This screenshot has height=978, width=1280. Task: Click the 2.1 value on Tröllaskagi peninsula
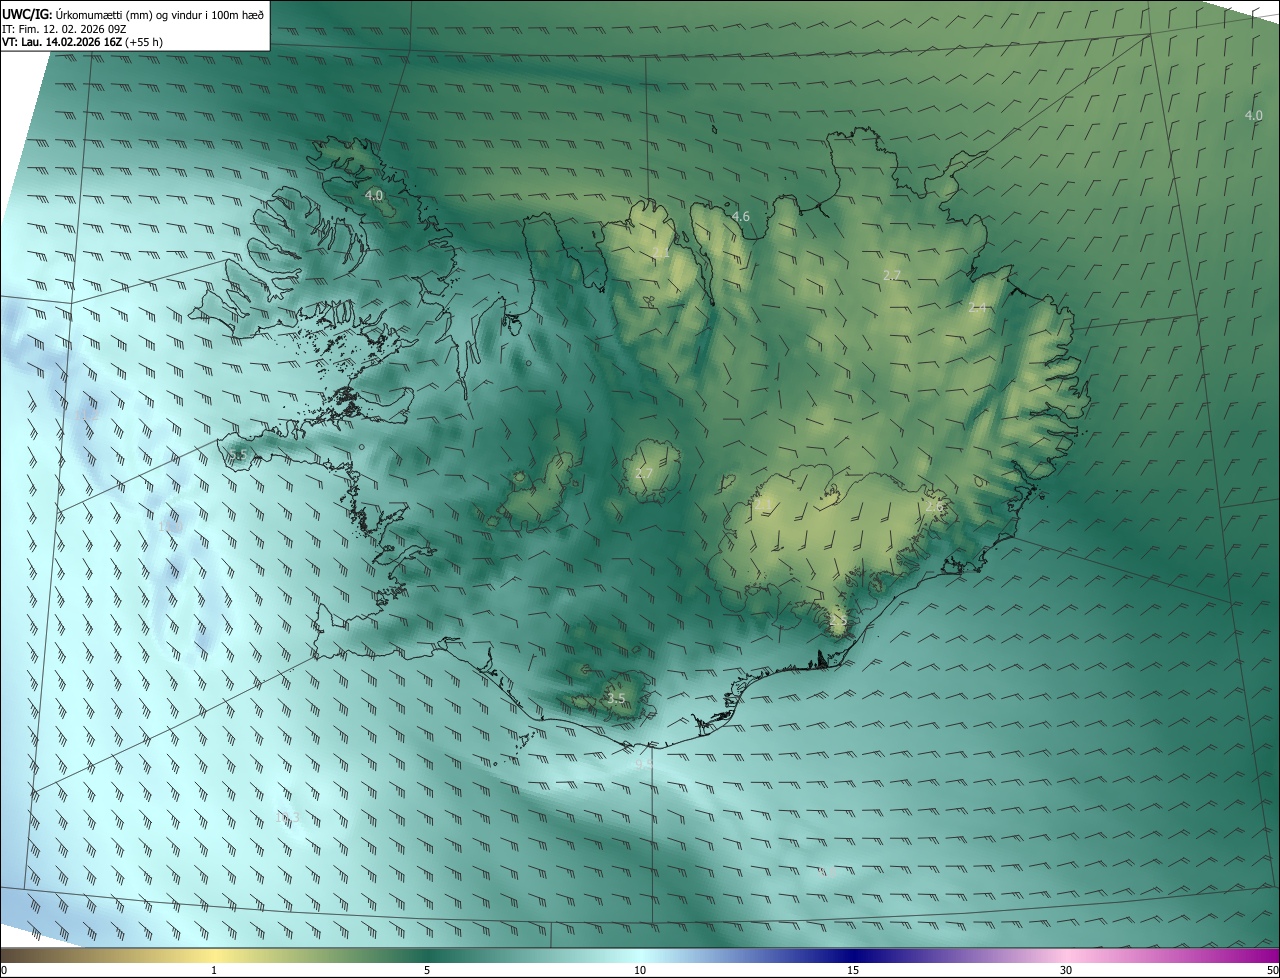tap(661, 253)
